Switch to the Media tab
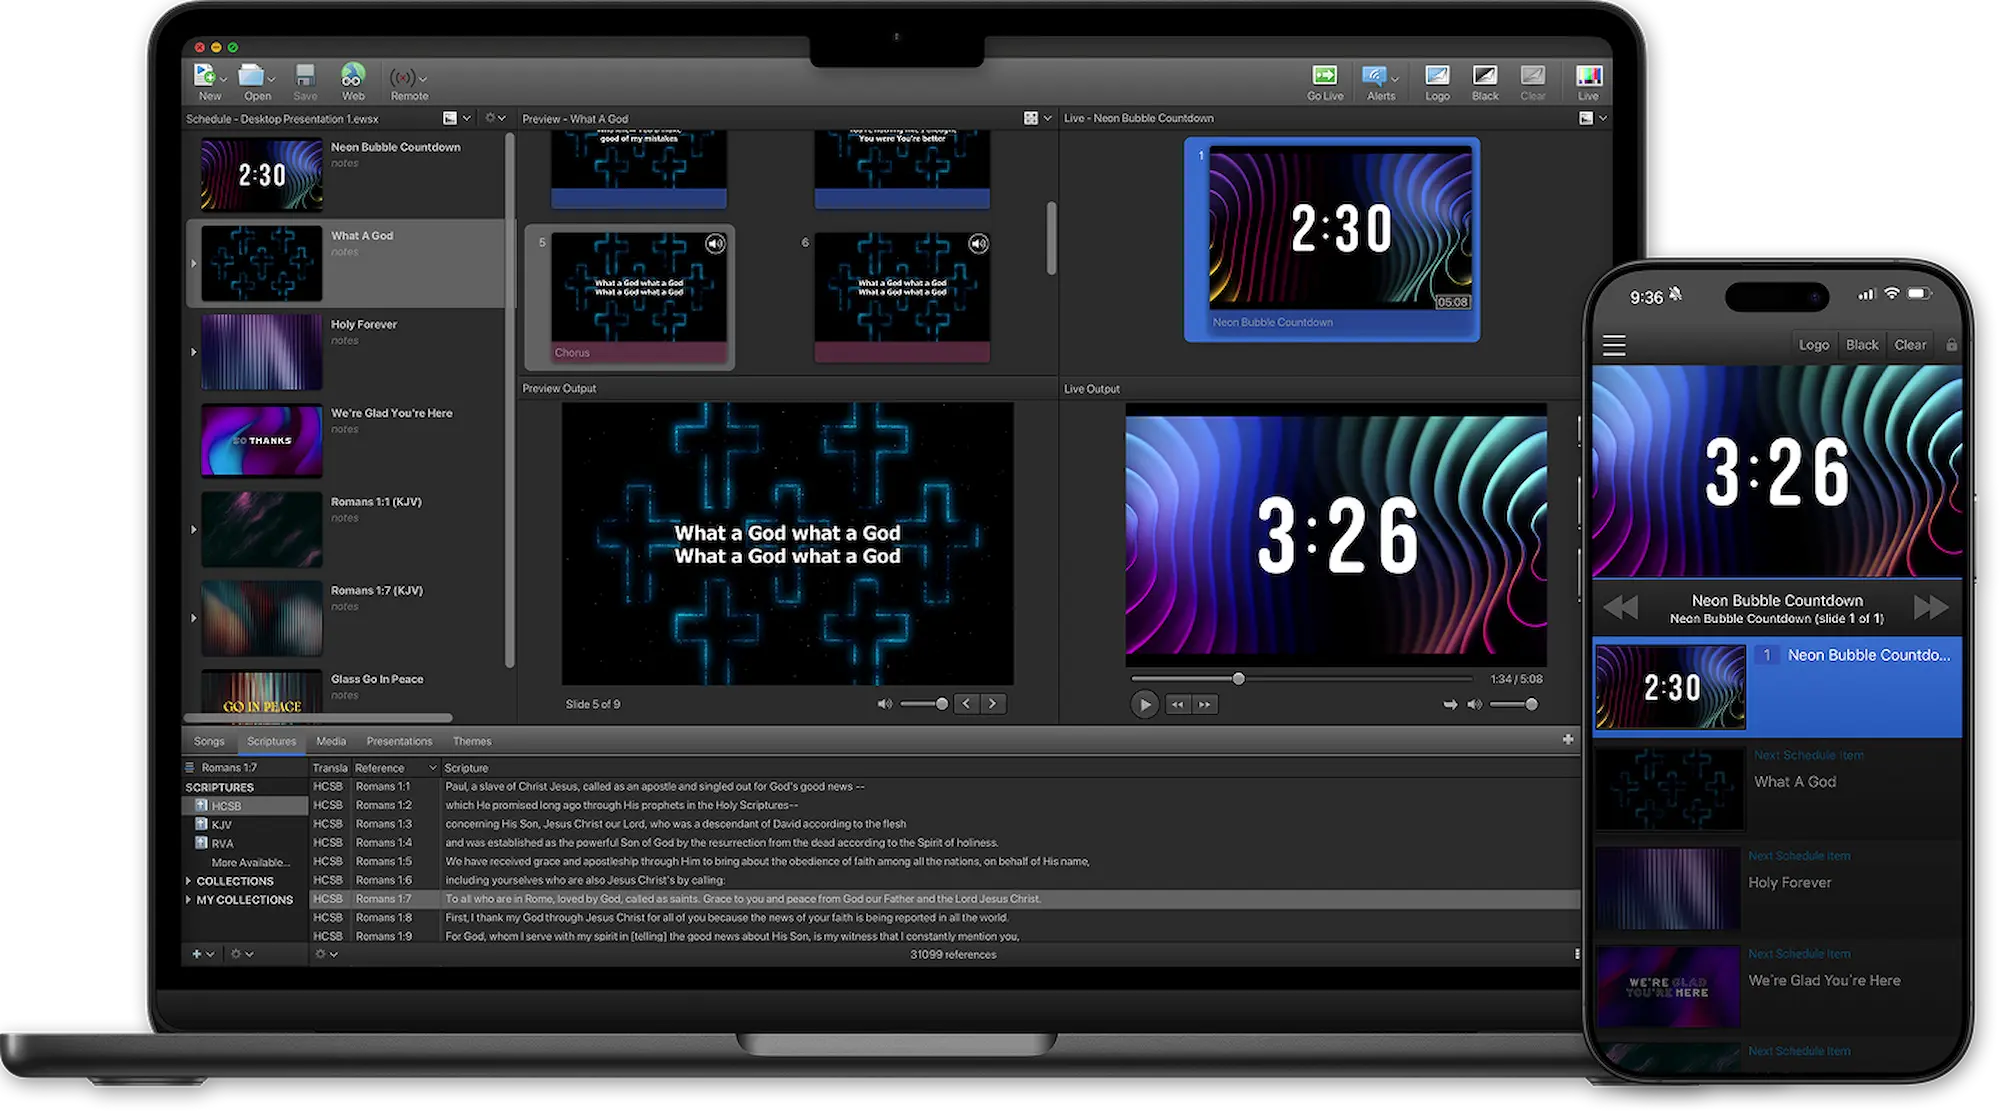 [x=331, y=741]
